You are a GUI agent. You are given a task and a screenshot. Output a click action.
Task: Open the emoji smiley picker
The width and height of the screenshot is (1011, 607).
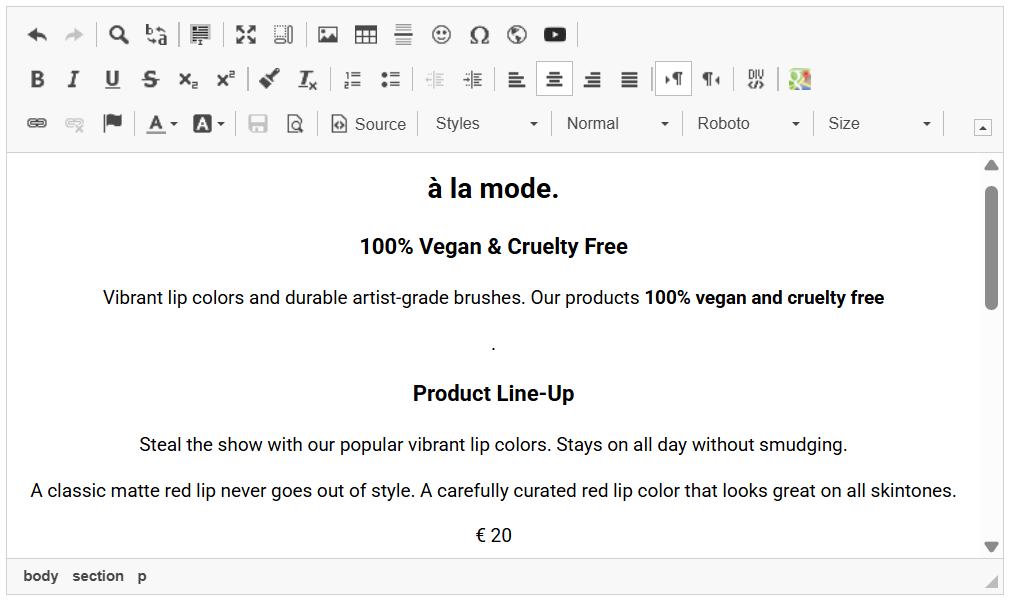coord(441,35)
